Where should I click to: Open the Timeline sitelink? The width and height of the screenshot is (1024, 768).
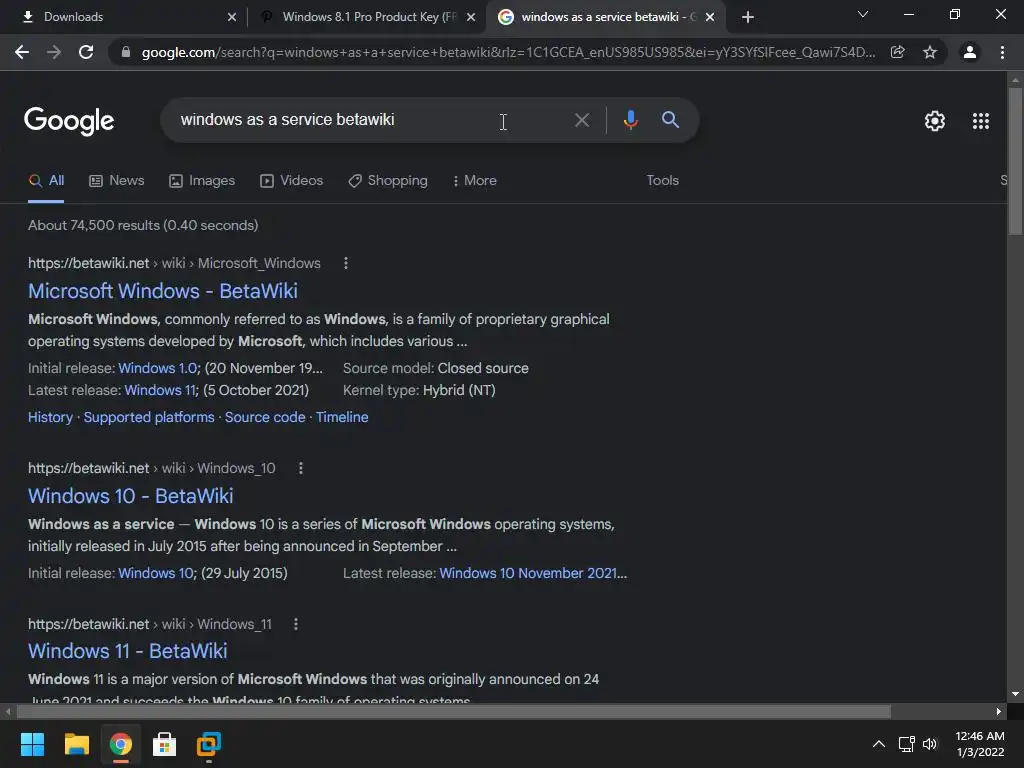[342, 417]
